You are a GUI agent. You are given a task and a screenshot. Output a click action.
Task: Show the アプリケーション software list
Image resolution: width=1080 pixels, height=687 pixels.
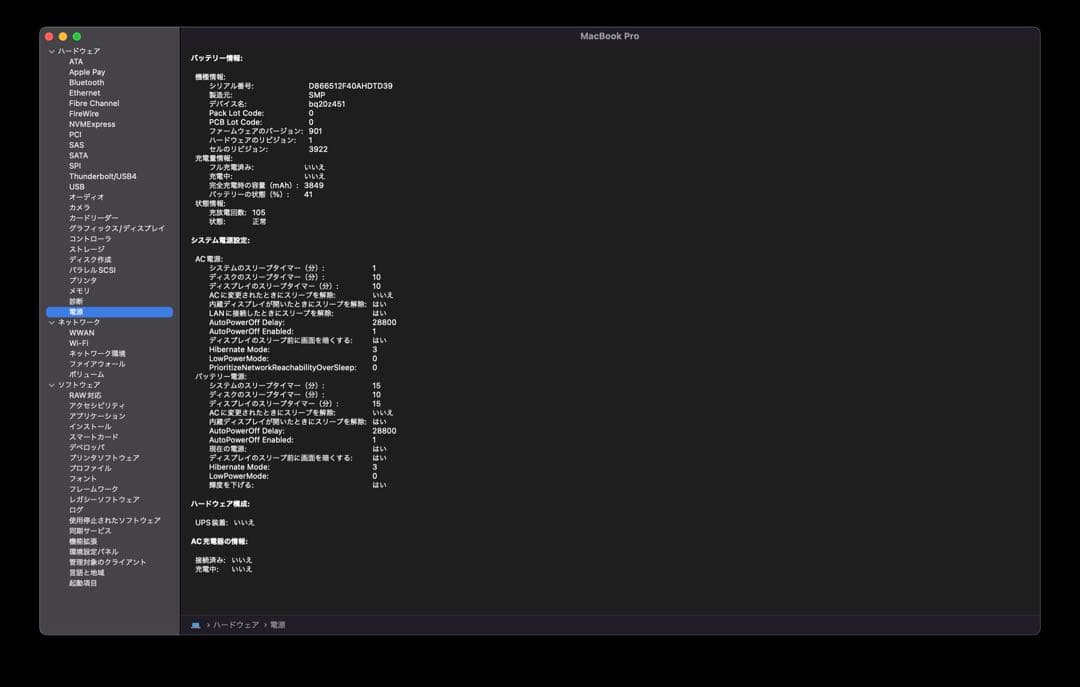(97, 416)
